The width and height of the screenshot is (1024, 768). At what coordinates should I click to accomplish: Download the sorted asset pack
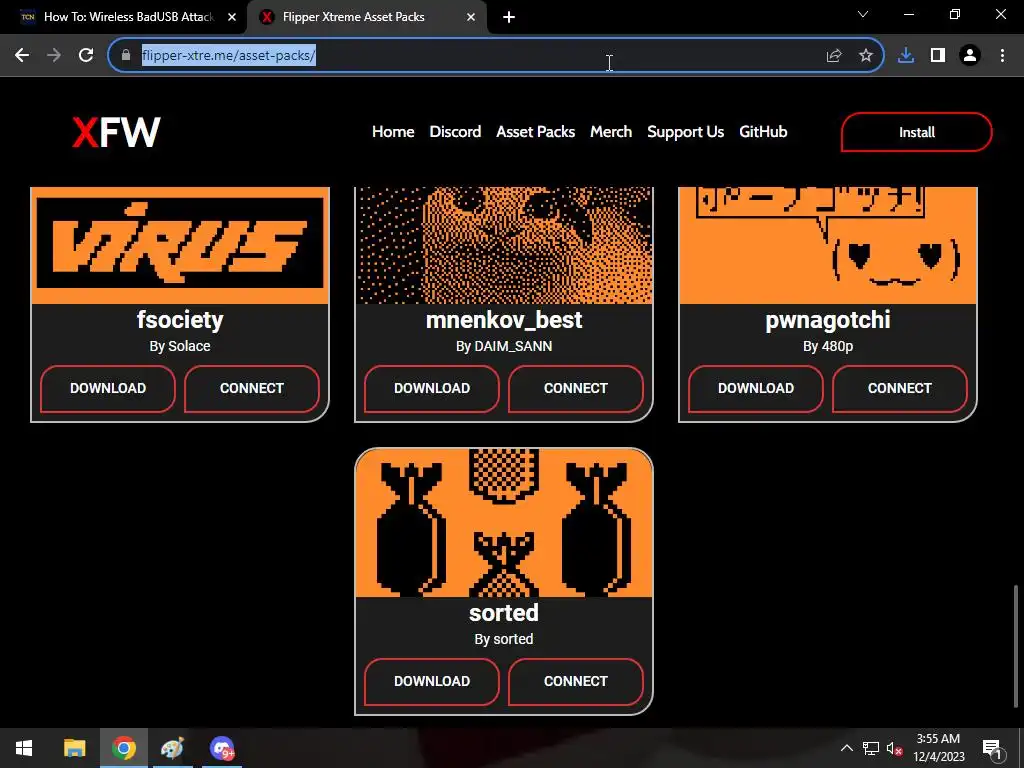tap(432, 681)
